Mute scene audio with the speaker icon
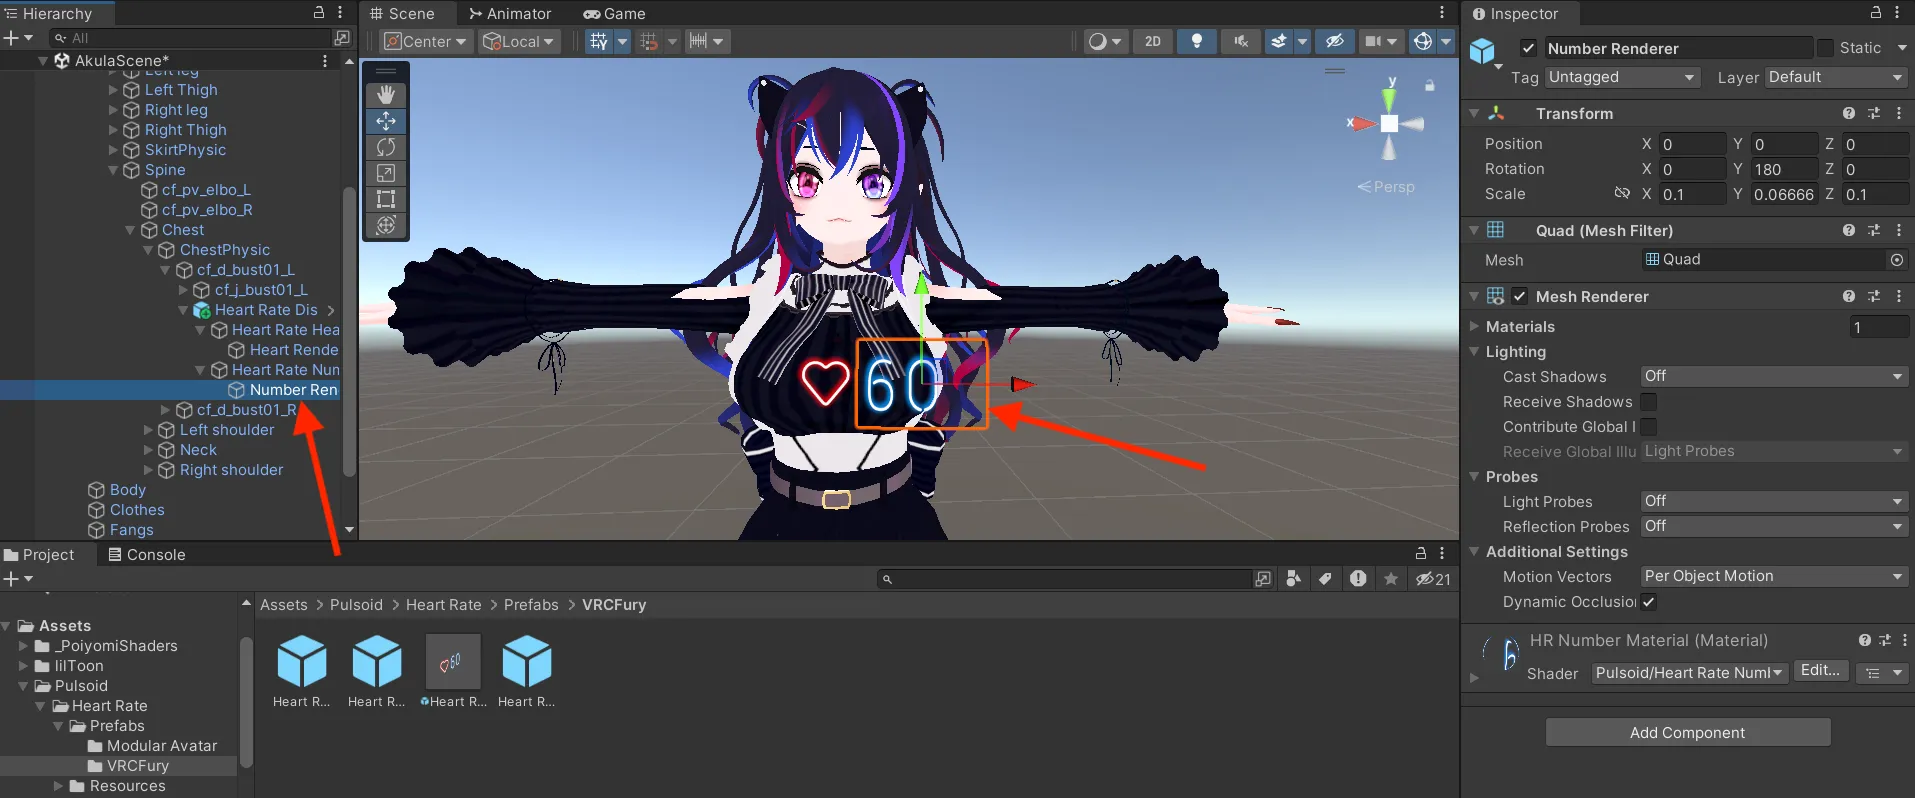Image resolution: width=1915 pixels, height=798 pixels. 1241,41
